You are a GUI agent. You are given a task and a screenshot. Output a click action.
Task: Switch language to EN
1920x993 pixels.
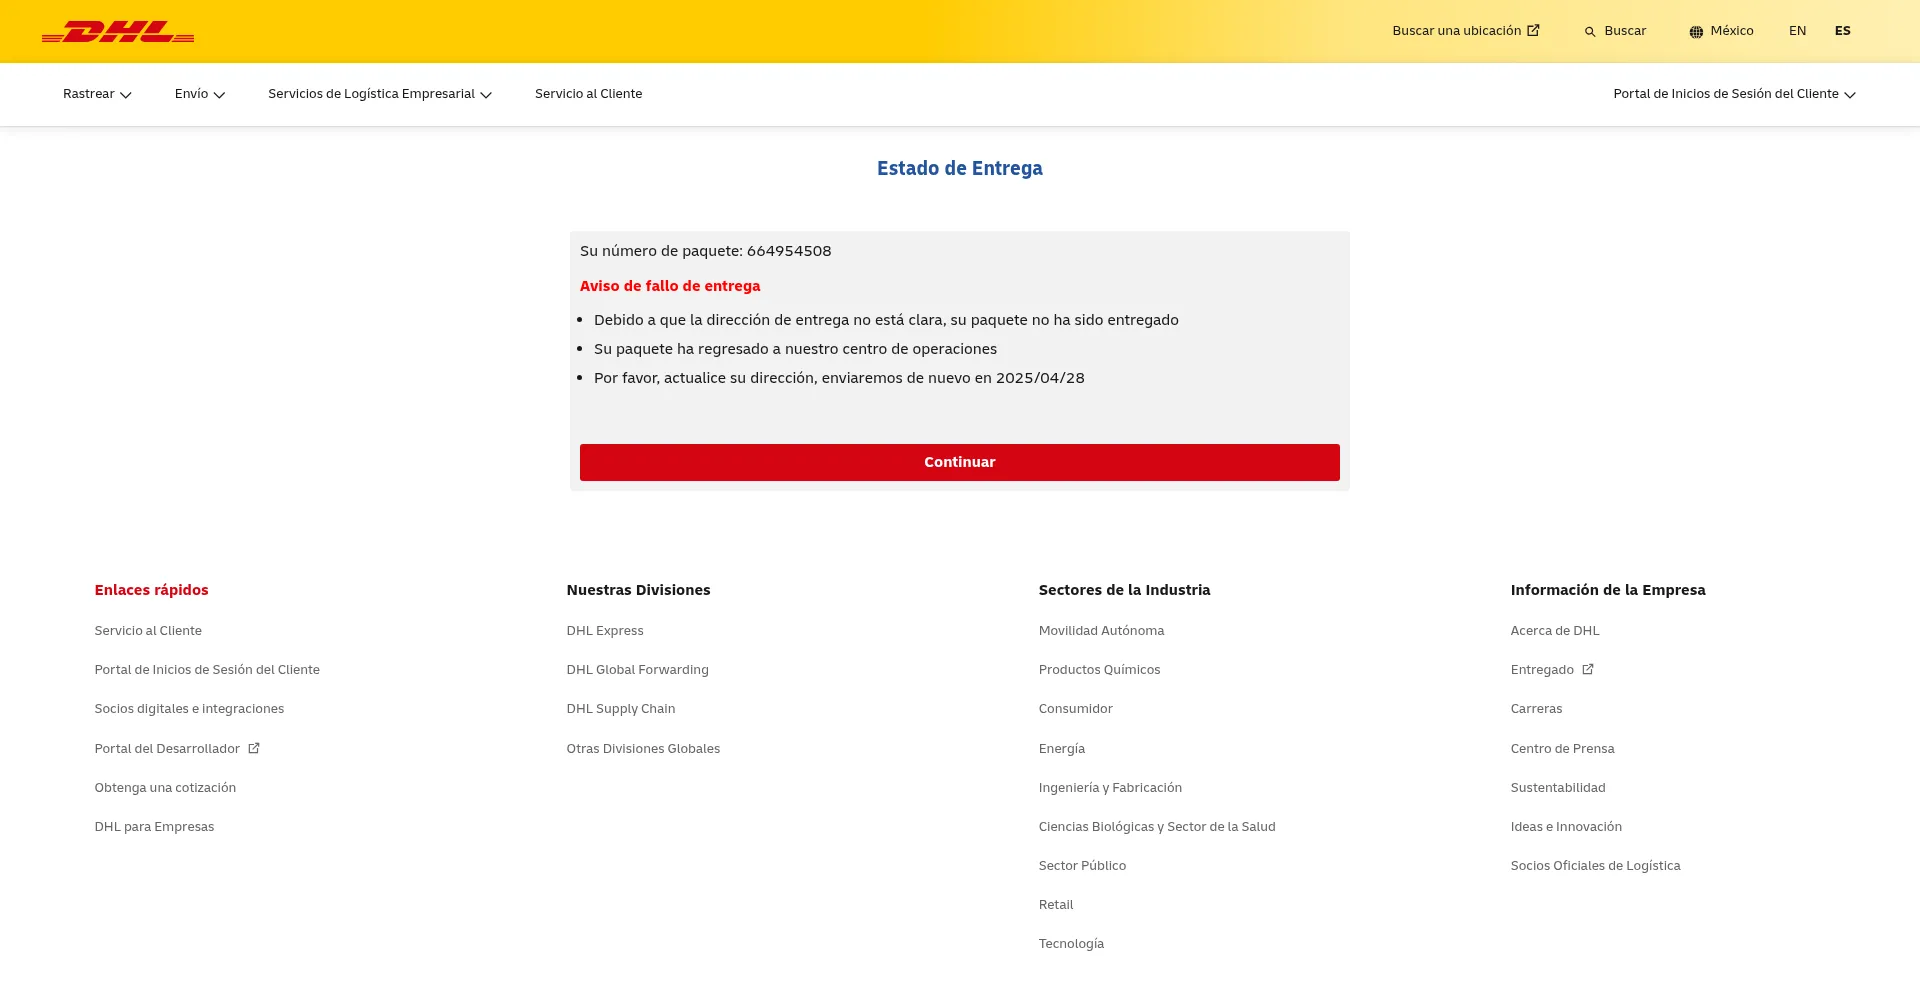tap(1797, 31)
